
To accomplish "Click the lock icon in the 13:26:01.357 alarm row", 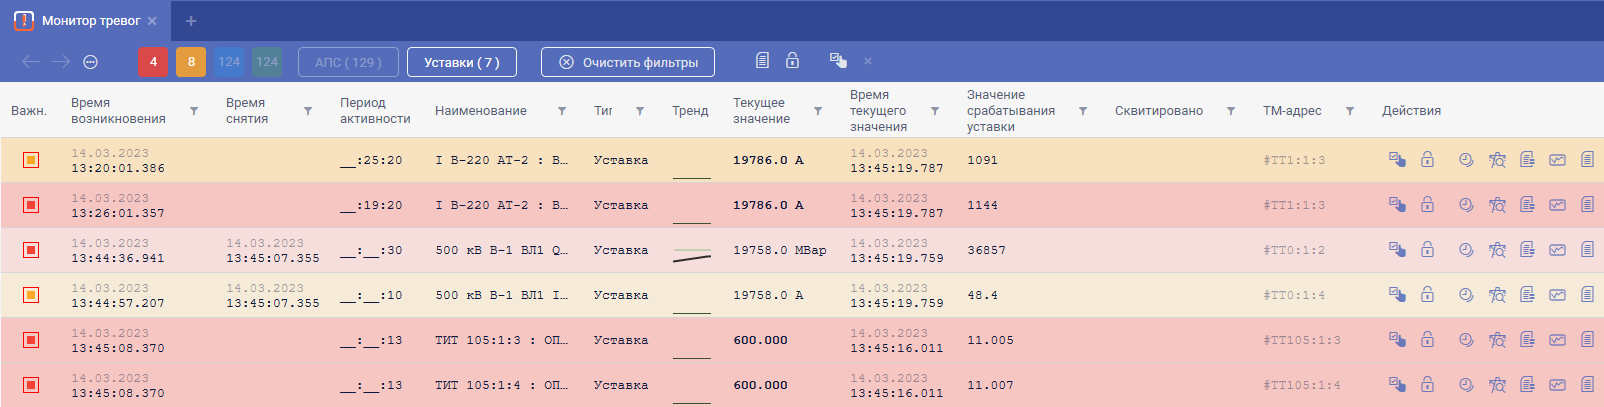I will [1427, 205].
